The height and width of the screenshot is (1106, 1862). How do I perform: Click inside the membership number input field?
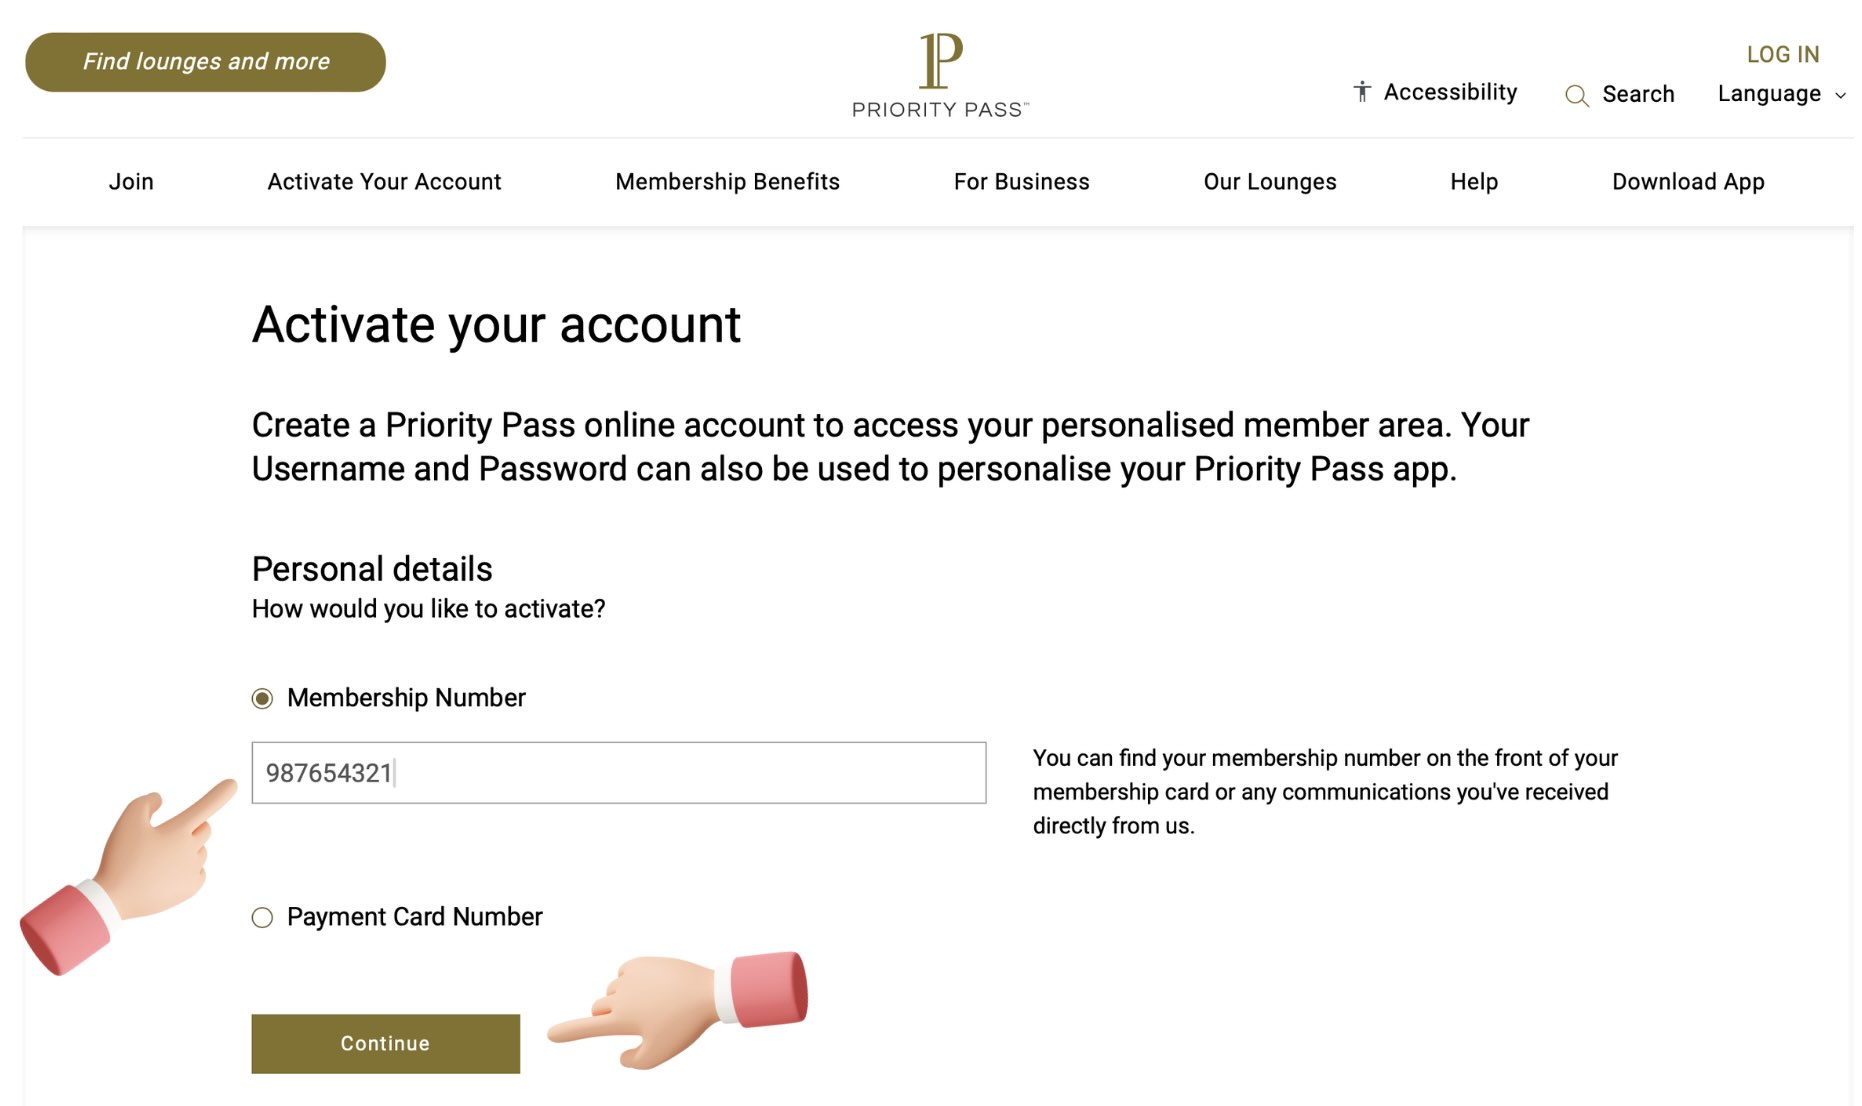click(618, 773)
